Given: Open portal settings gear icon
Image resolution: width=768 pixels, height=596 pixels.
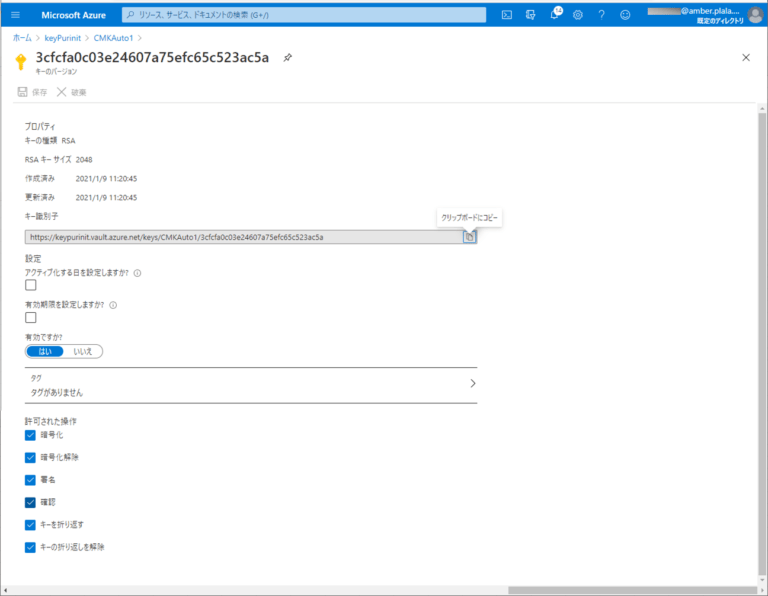Looking at the screenshot, I should click(578, 15).
